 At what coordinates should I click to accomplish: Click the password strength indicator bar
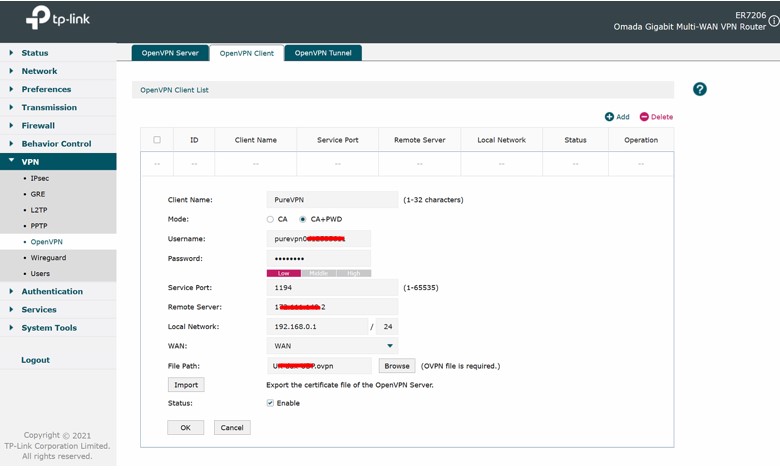coord(319,273)
